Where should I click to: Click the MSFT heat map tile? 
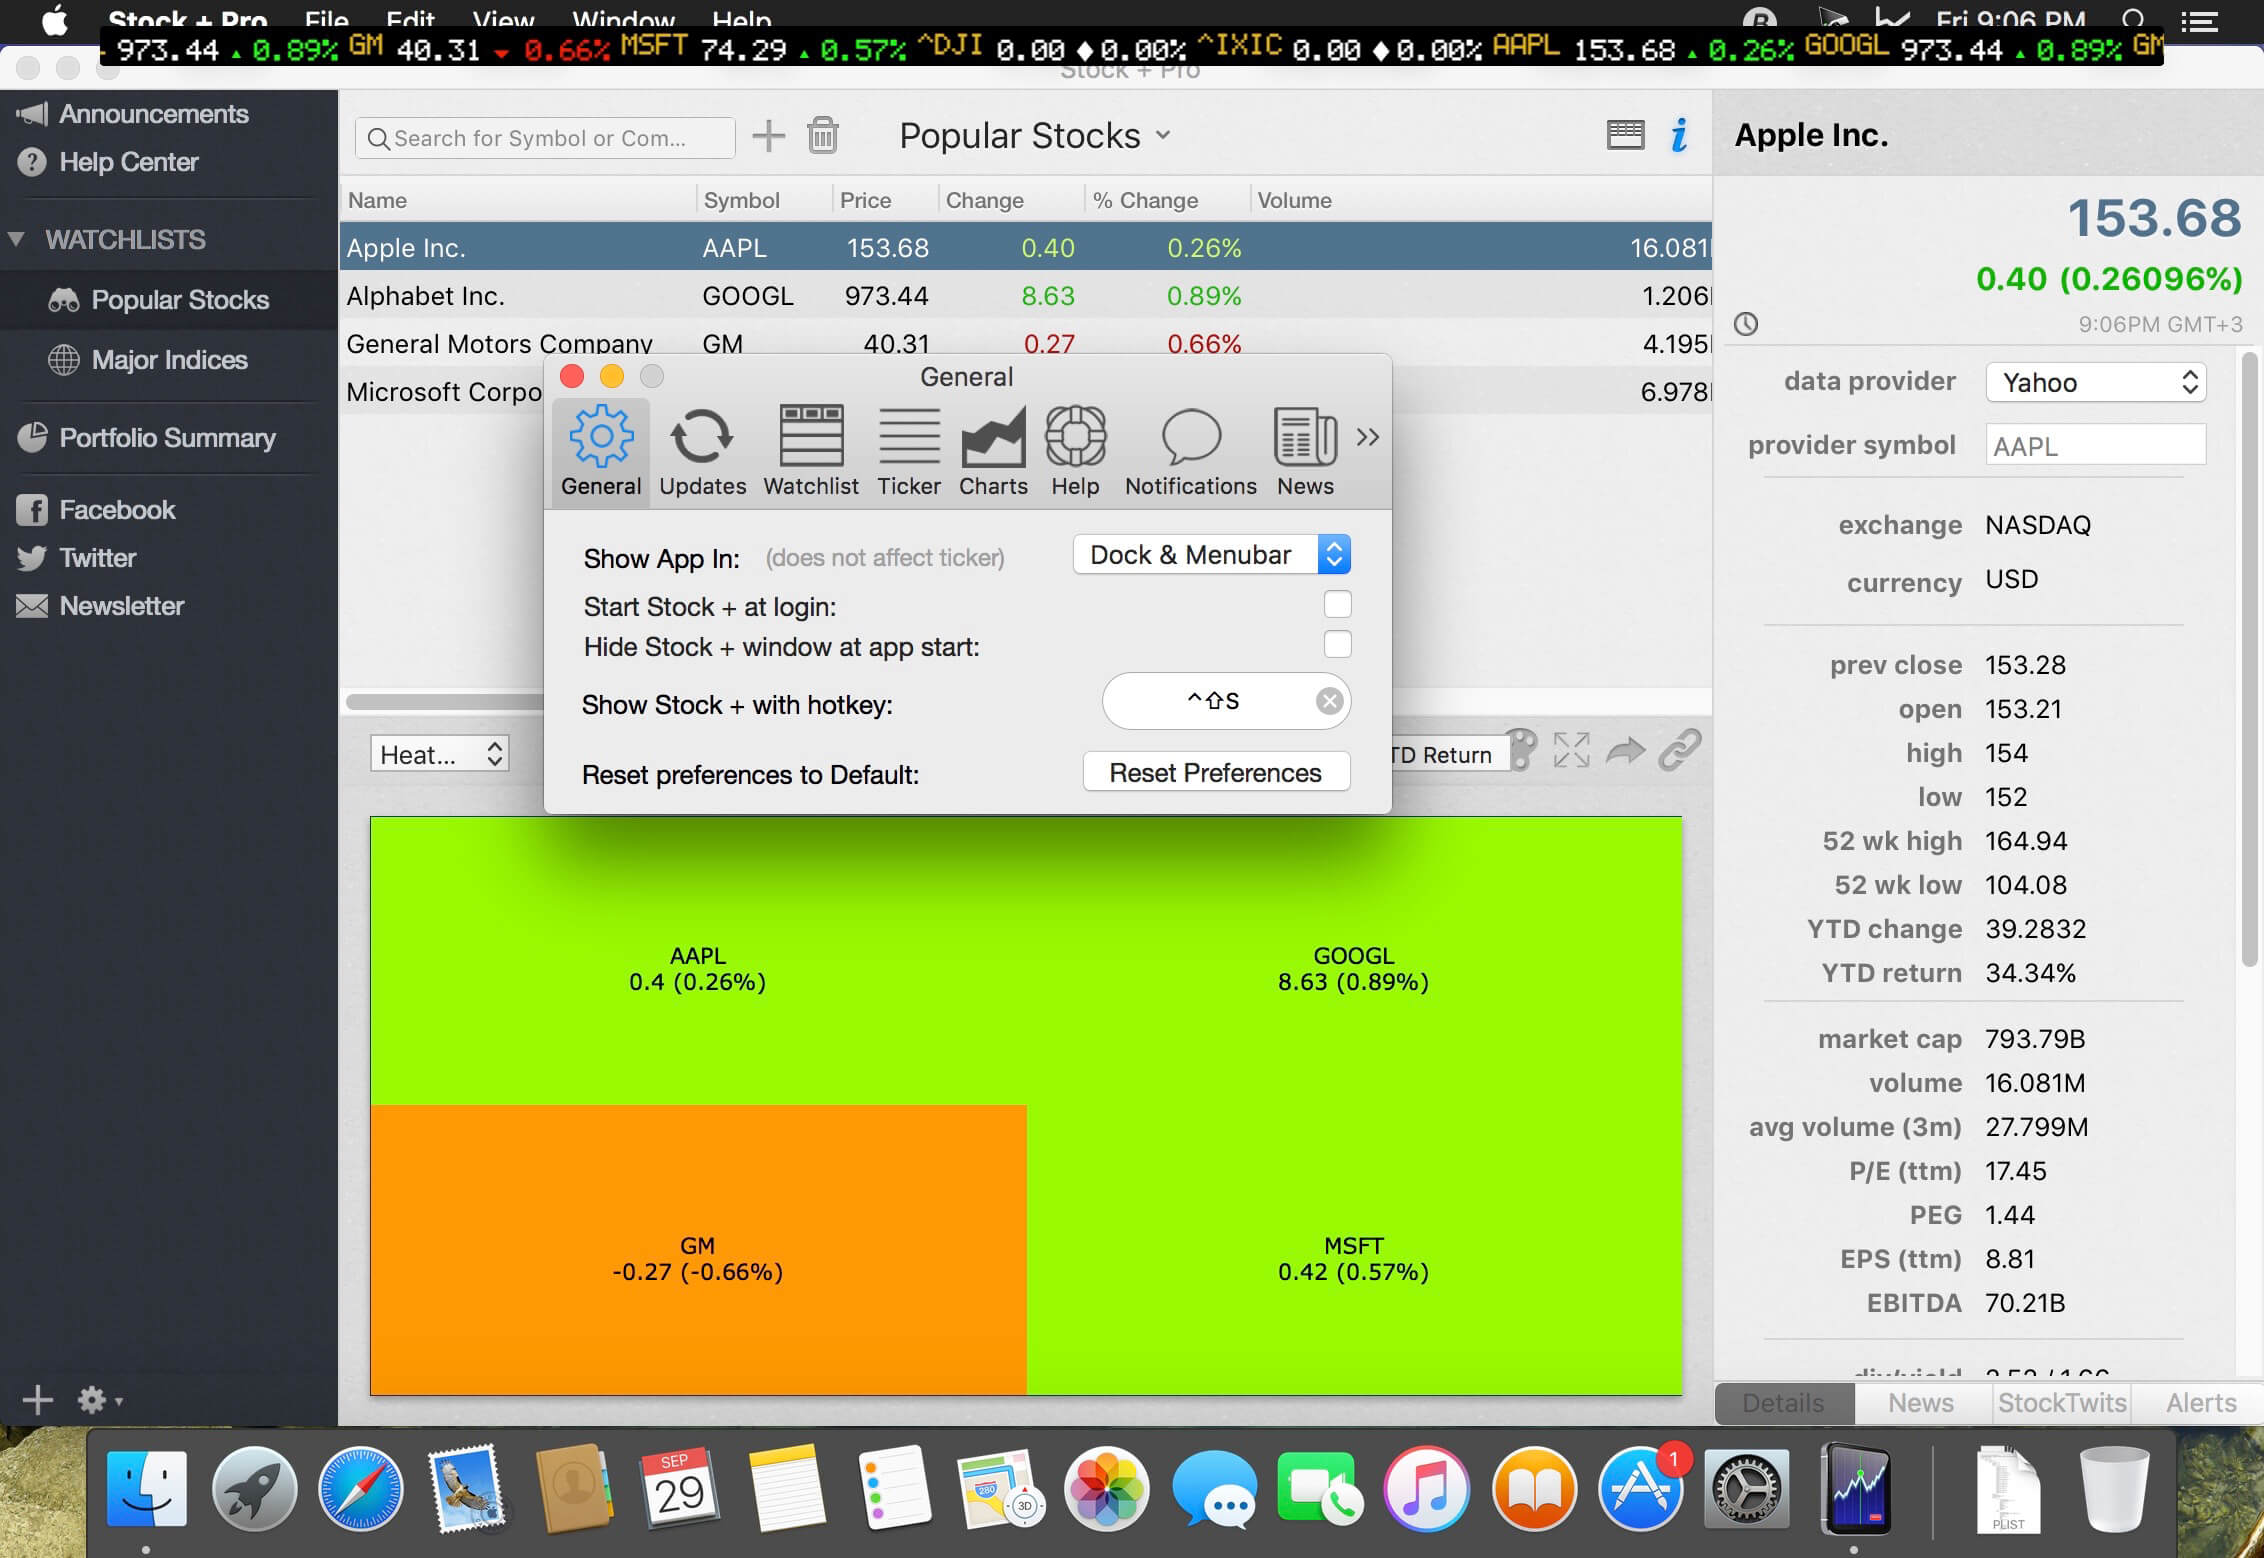[x=1354, y=1250]
